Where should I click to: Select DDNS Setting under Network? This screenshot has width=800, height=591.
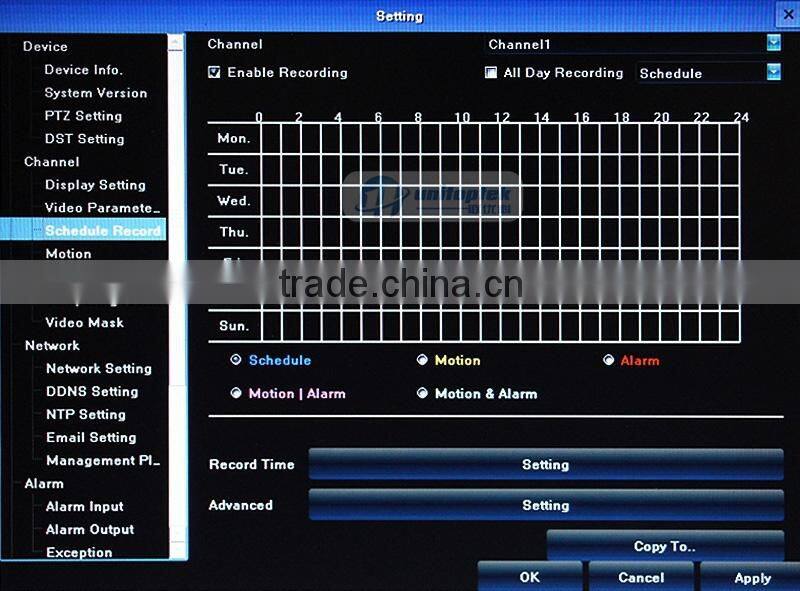pos(92,391)
